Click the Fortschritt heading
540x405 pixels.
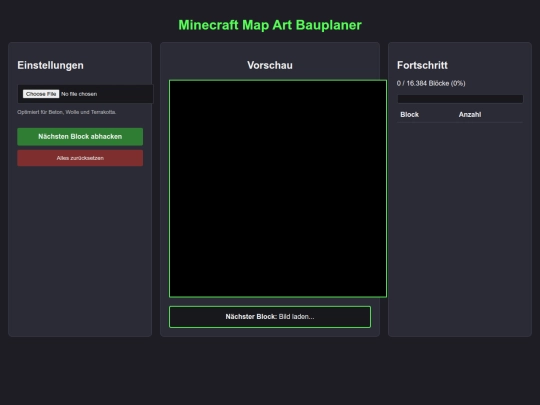click(x=422, y=65)
